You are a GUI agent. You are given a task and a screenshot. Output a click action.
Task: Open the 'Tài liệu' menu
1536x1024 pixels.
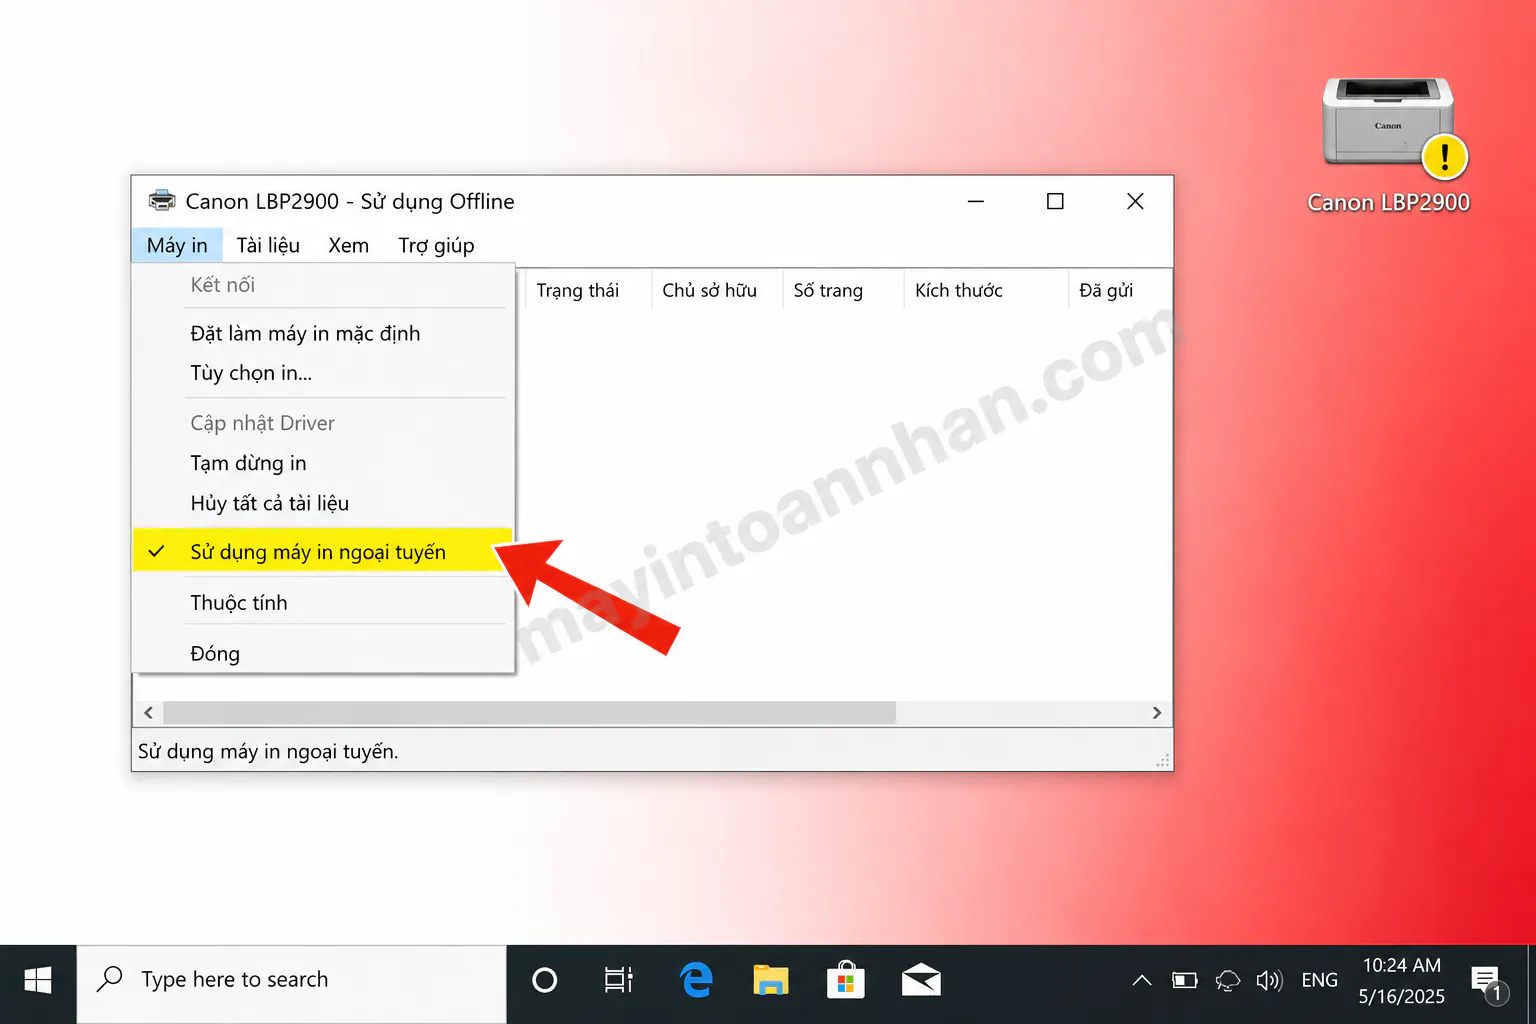[268, 245]
